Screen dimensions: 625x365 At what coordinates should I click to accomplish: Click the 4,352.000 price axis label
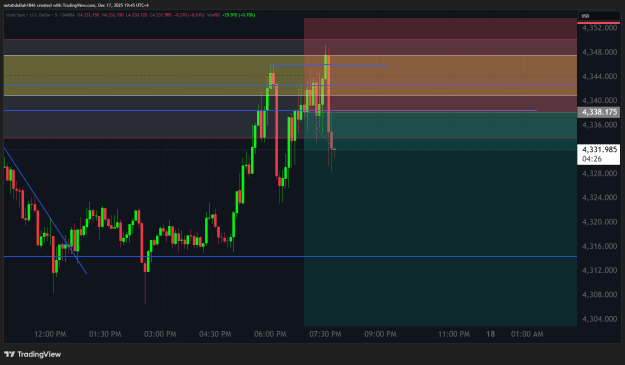(x=599, y=28)
